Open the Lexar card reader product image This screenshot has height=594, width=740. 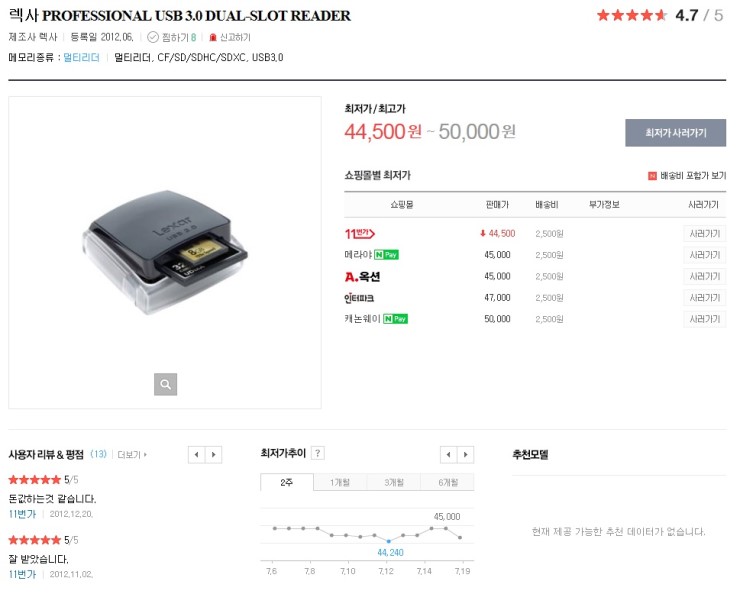[165, 252]
